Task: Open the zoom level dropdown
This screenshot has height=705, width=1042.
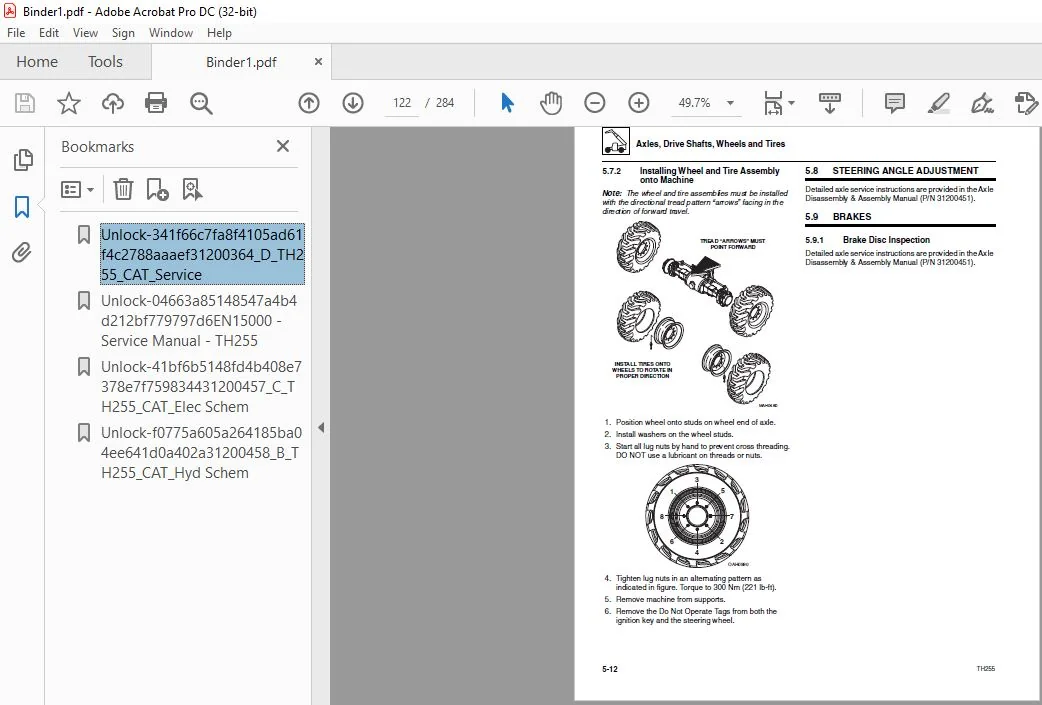Action: [730, 103]
